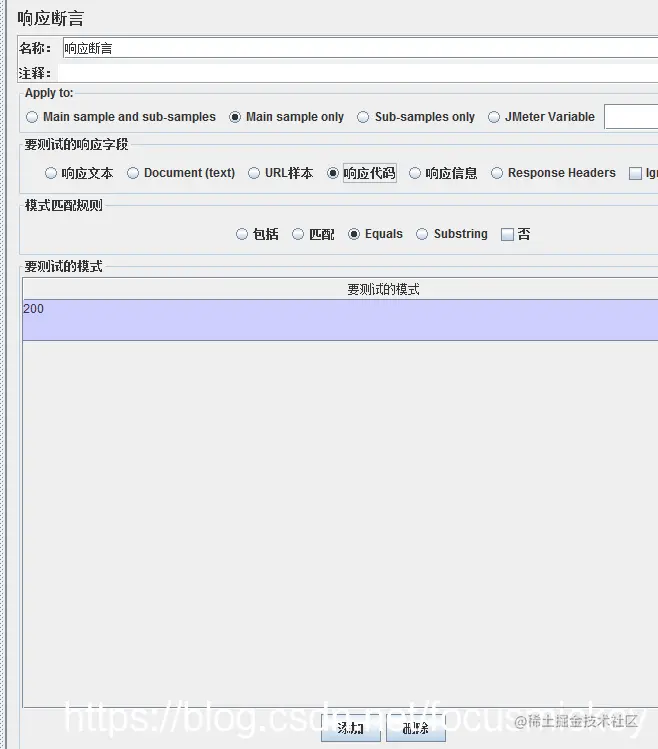Focus the 注释 comment field

(x=358, y=73)
